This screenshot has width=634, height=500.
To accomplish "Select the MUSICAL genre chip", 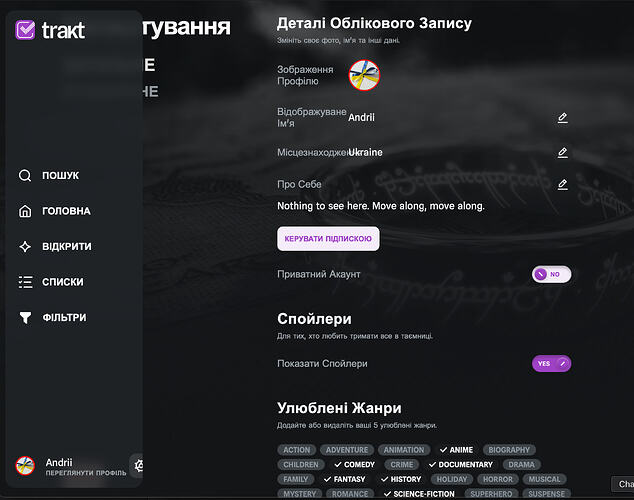I will click(545, 479).
